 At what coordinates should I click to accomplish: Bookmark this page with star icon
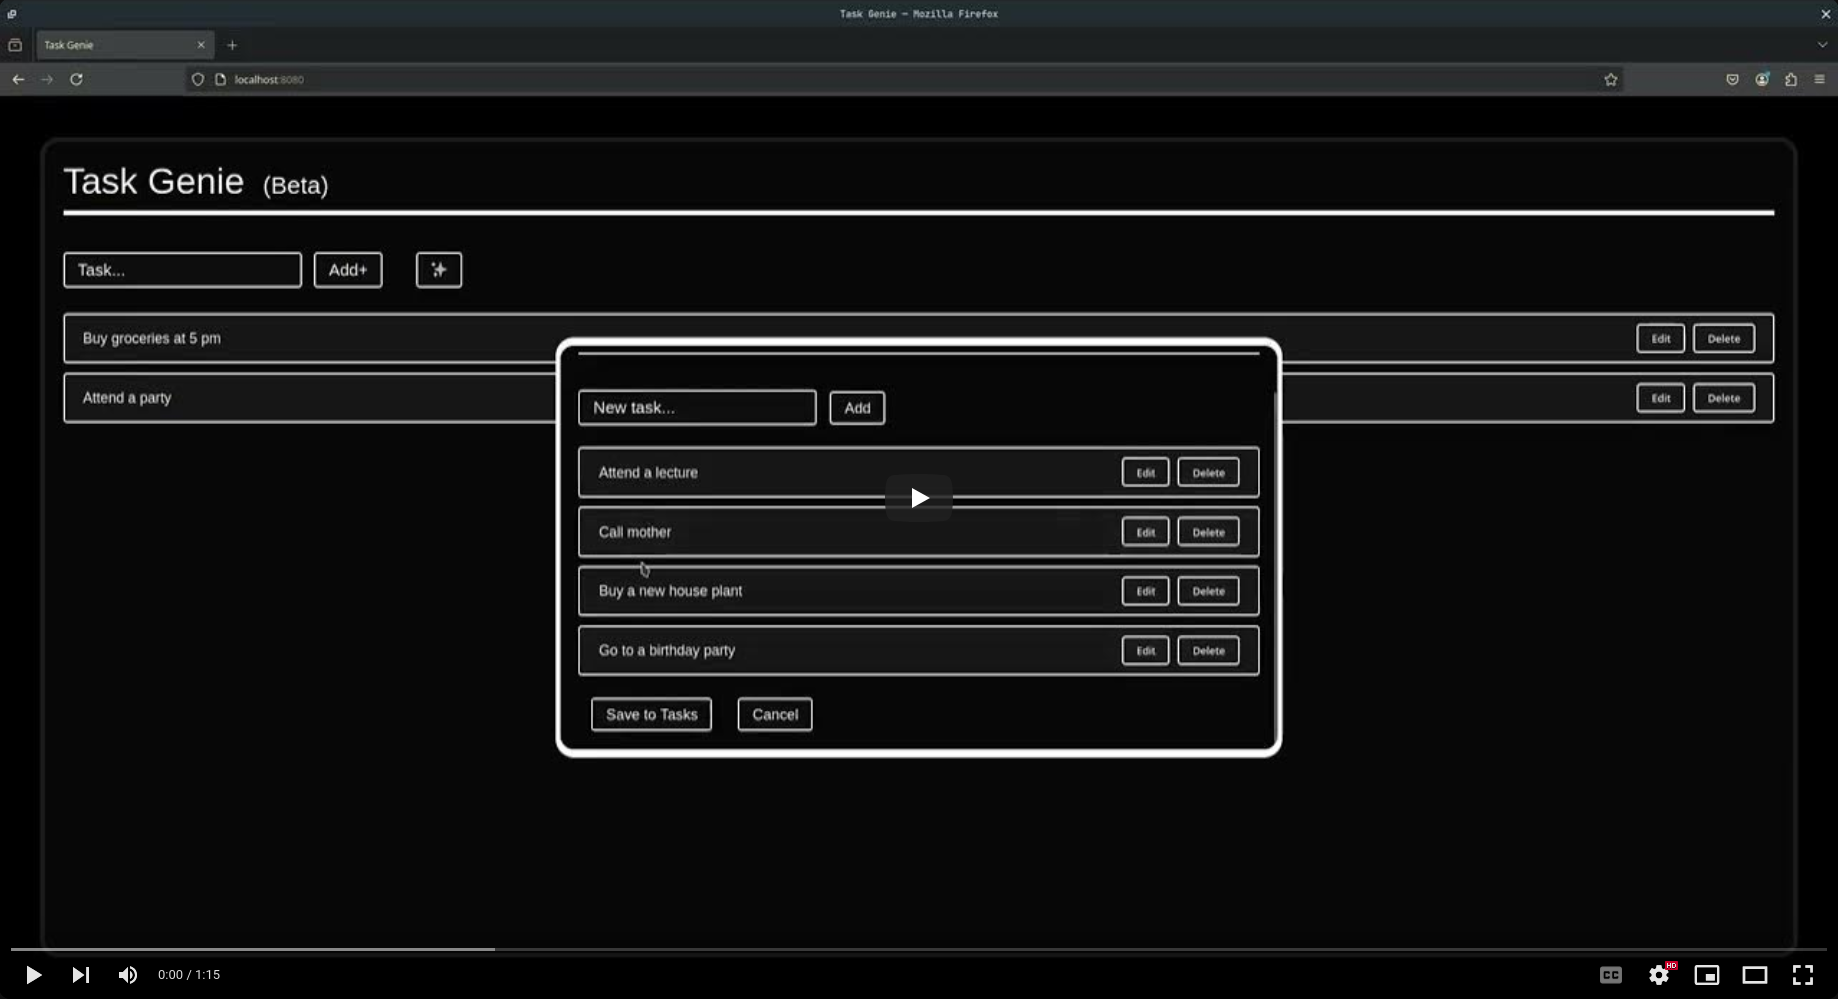[1610, 80]
